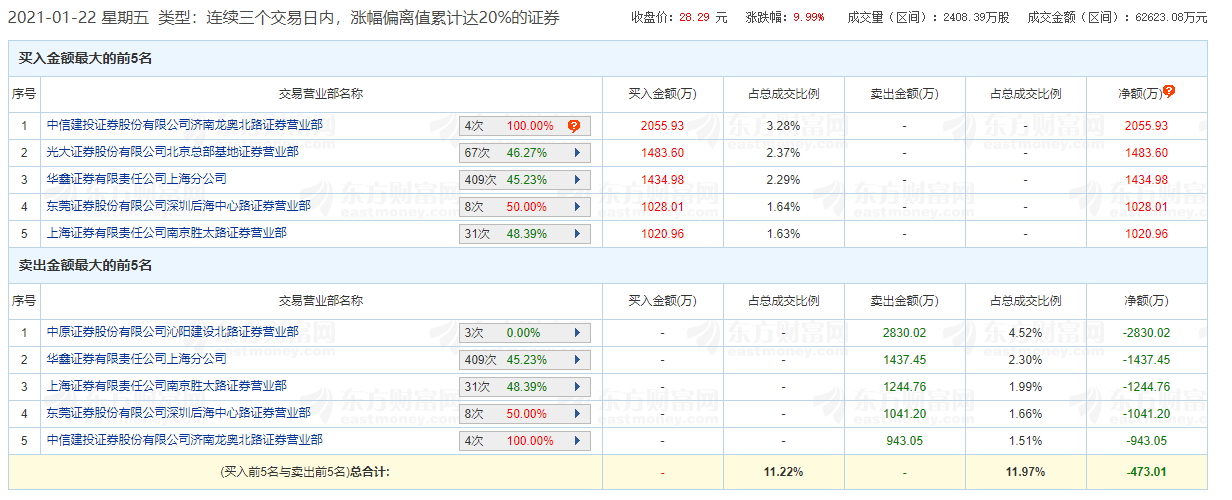Screen dimensions: 1232x500
Task: Open the 中原证券沁阳建设北路证券营业部 link
Action: coord(173,332)
